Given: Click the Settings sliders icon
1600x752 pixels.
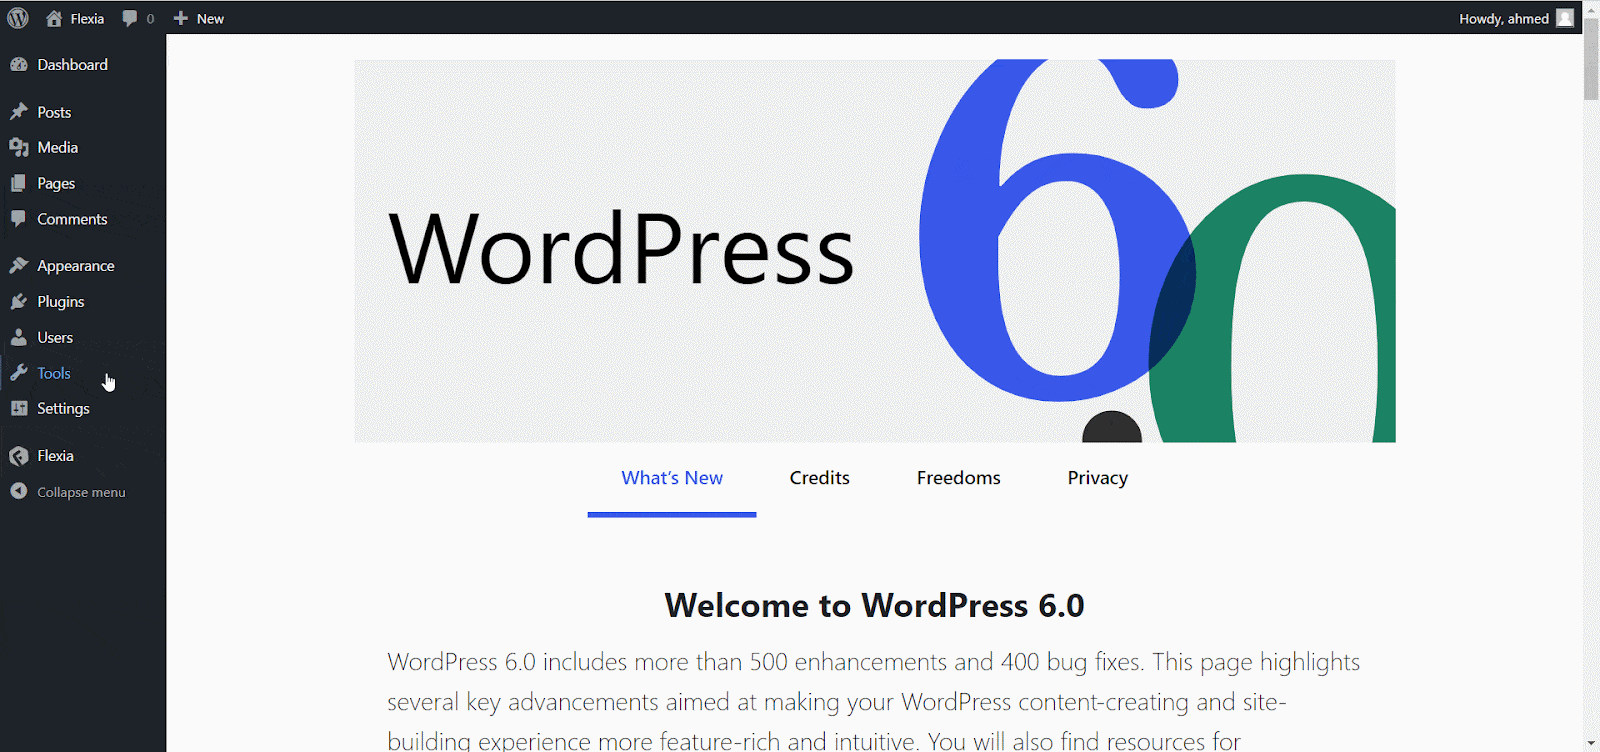Looking at the screenshot, I should [18, 408].
